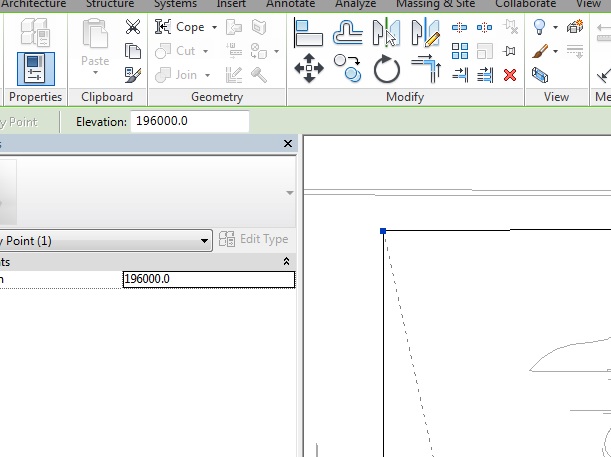Select the Copy tool in Modify panel
611x457 pixels.
pyautogui.click(x=348, y=68)
